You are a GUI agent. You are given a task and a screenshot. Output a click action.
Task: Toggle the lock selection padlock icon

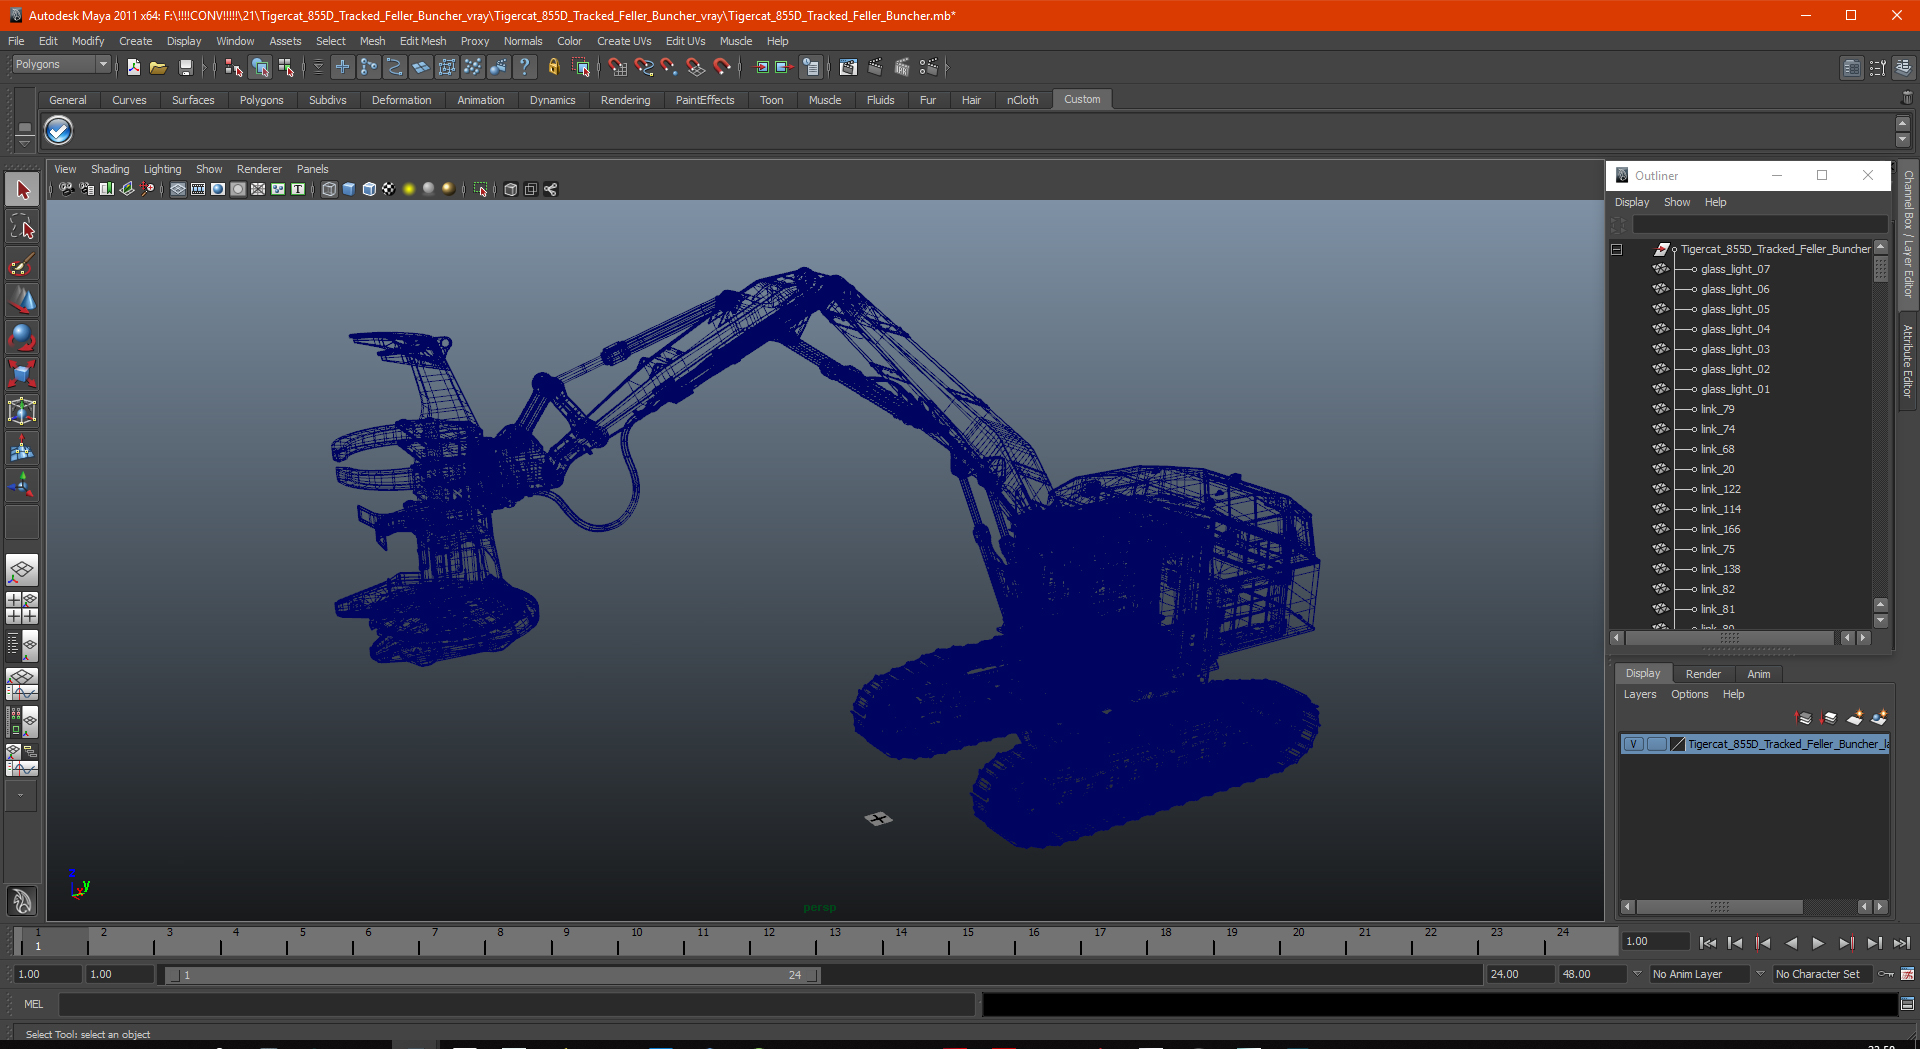point(553,67)
